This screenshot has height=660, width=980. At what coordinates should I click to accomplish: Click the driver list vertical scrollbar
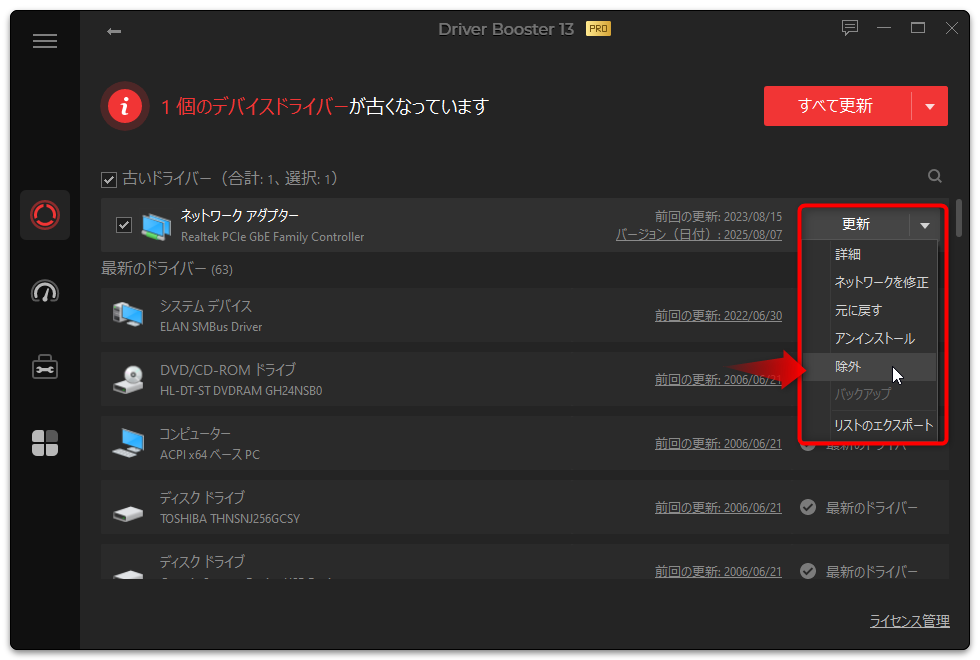tap(959, 218)
